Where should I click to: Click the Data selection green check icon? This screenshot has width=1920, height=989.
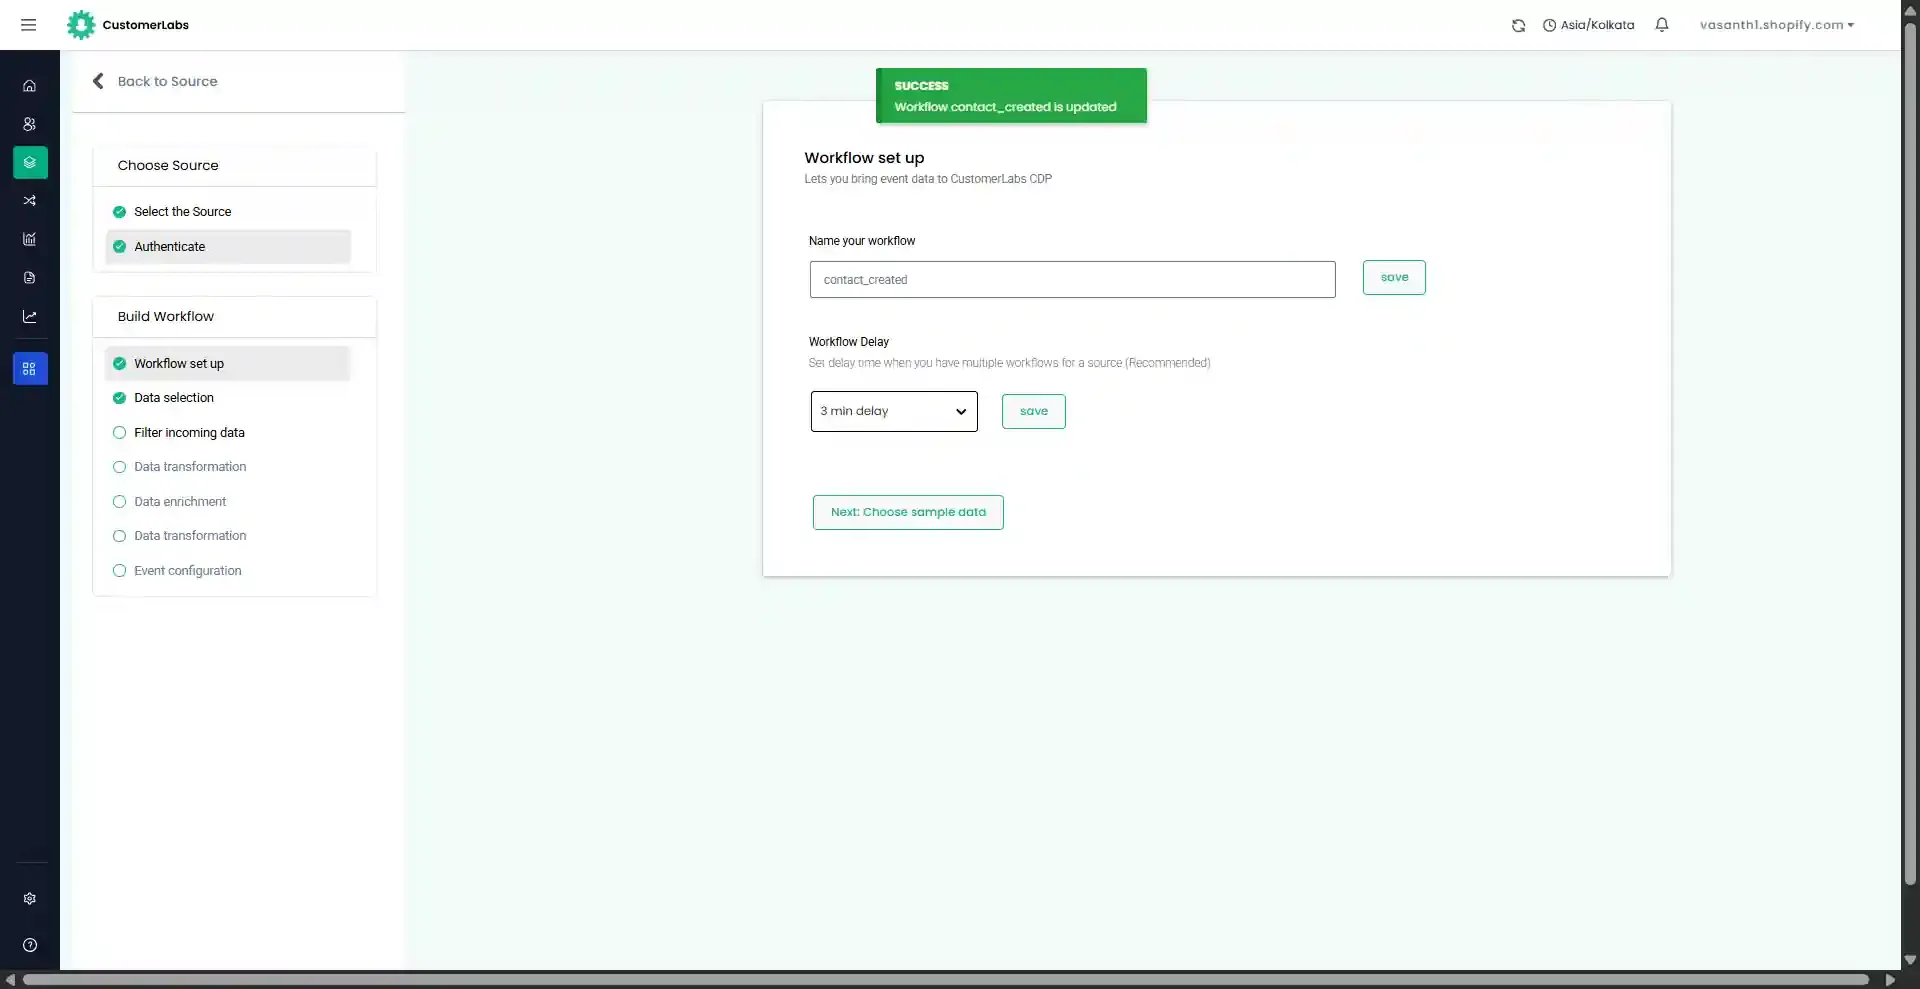coord(119,398)
